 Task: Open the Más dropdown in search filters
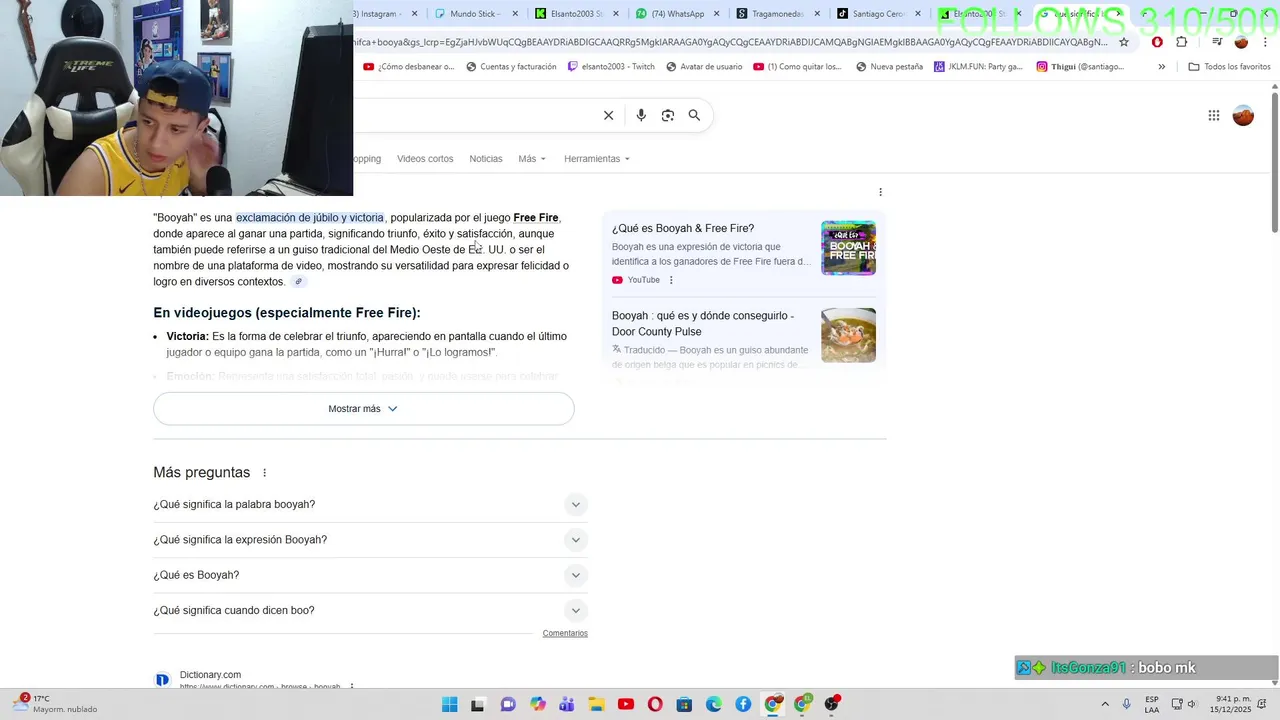(x=532, y=159)
